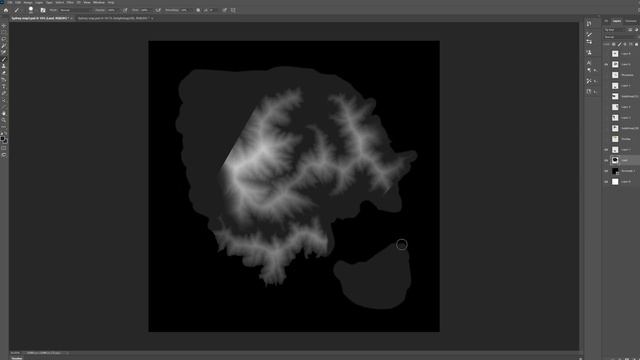Open the layer blend mode dropdown
Screen dimensions: 640x360
pyautogui.click(x=621, y=37)
